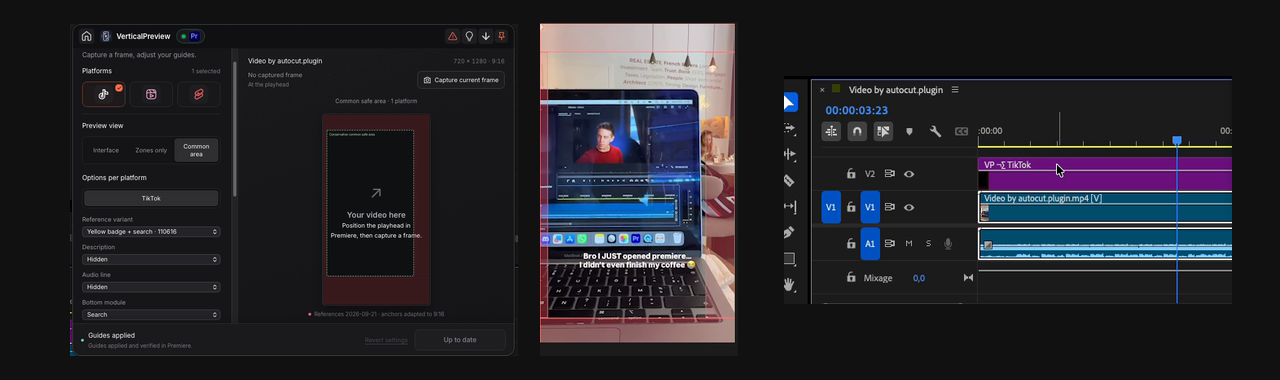Screen dimensions: 1280x380
Task: Toggle lock on audio track A1
Action: point(851,243)
